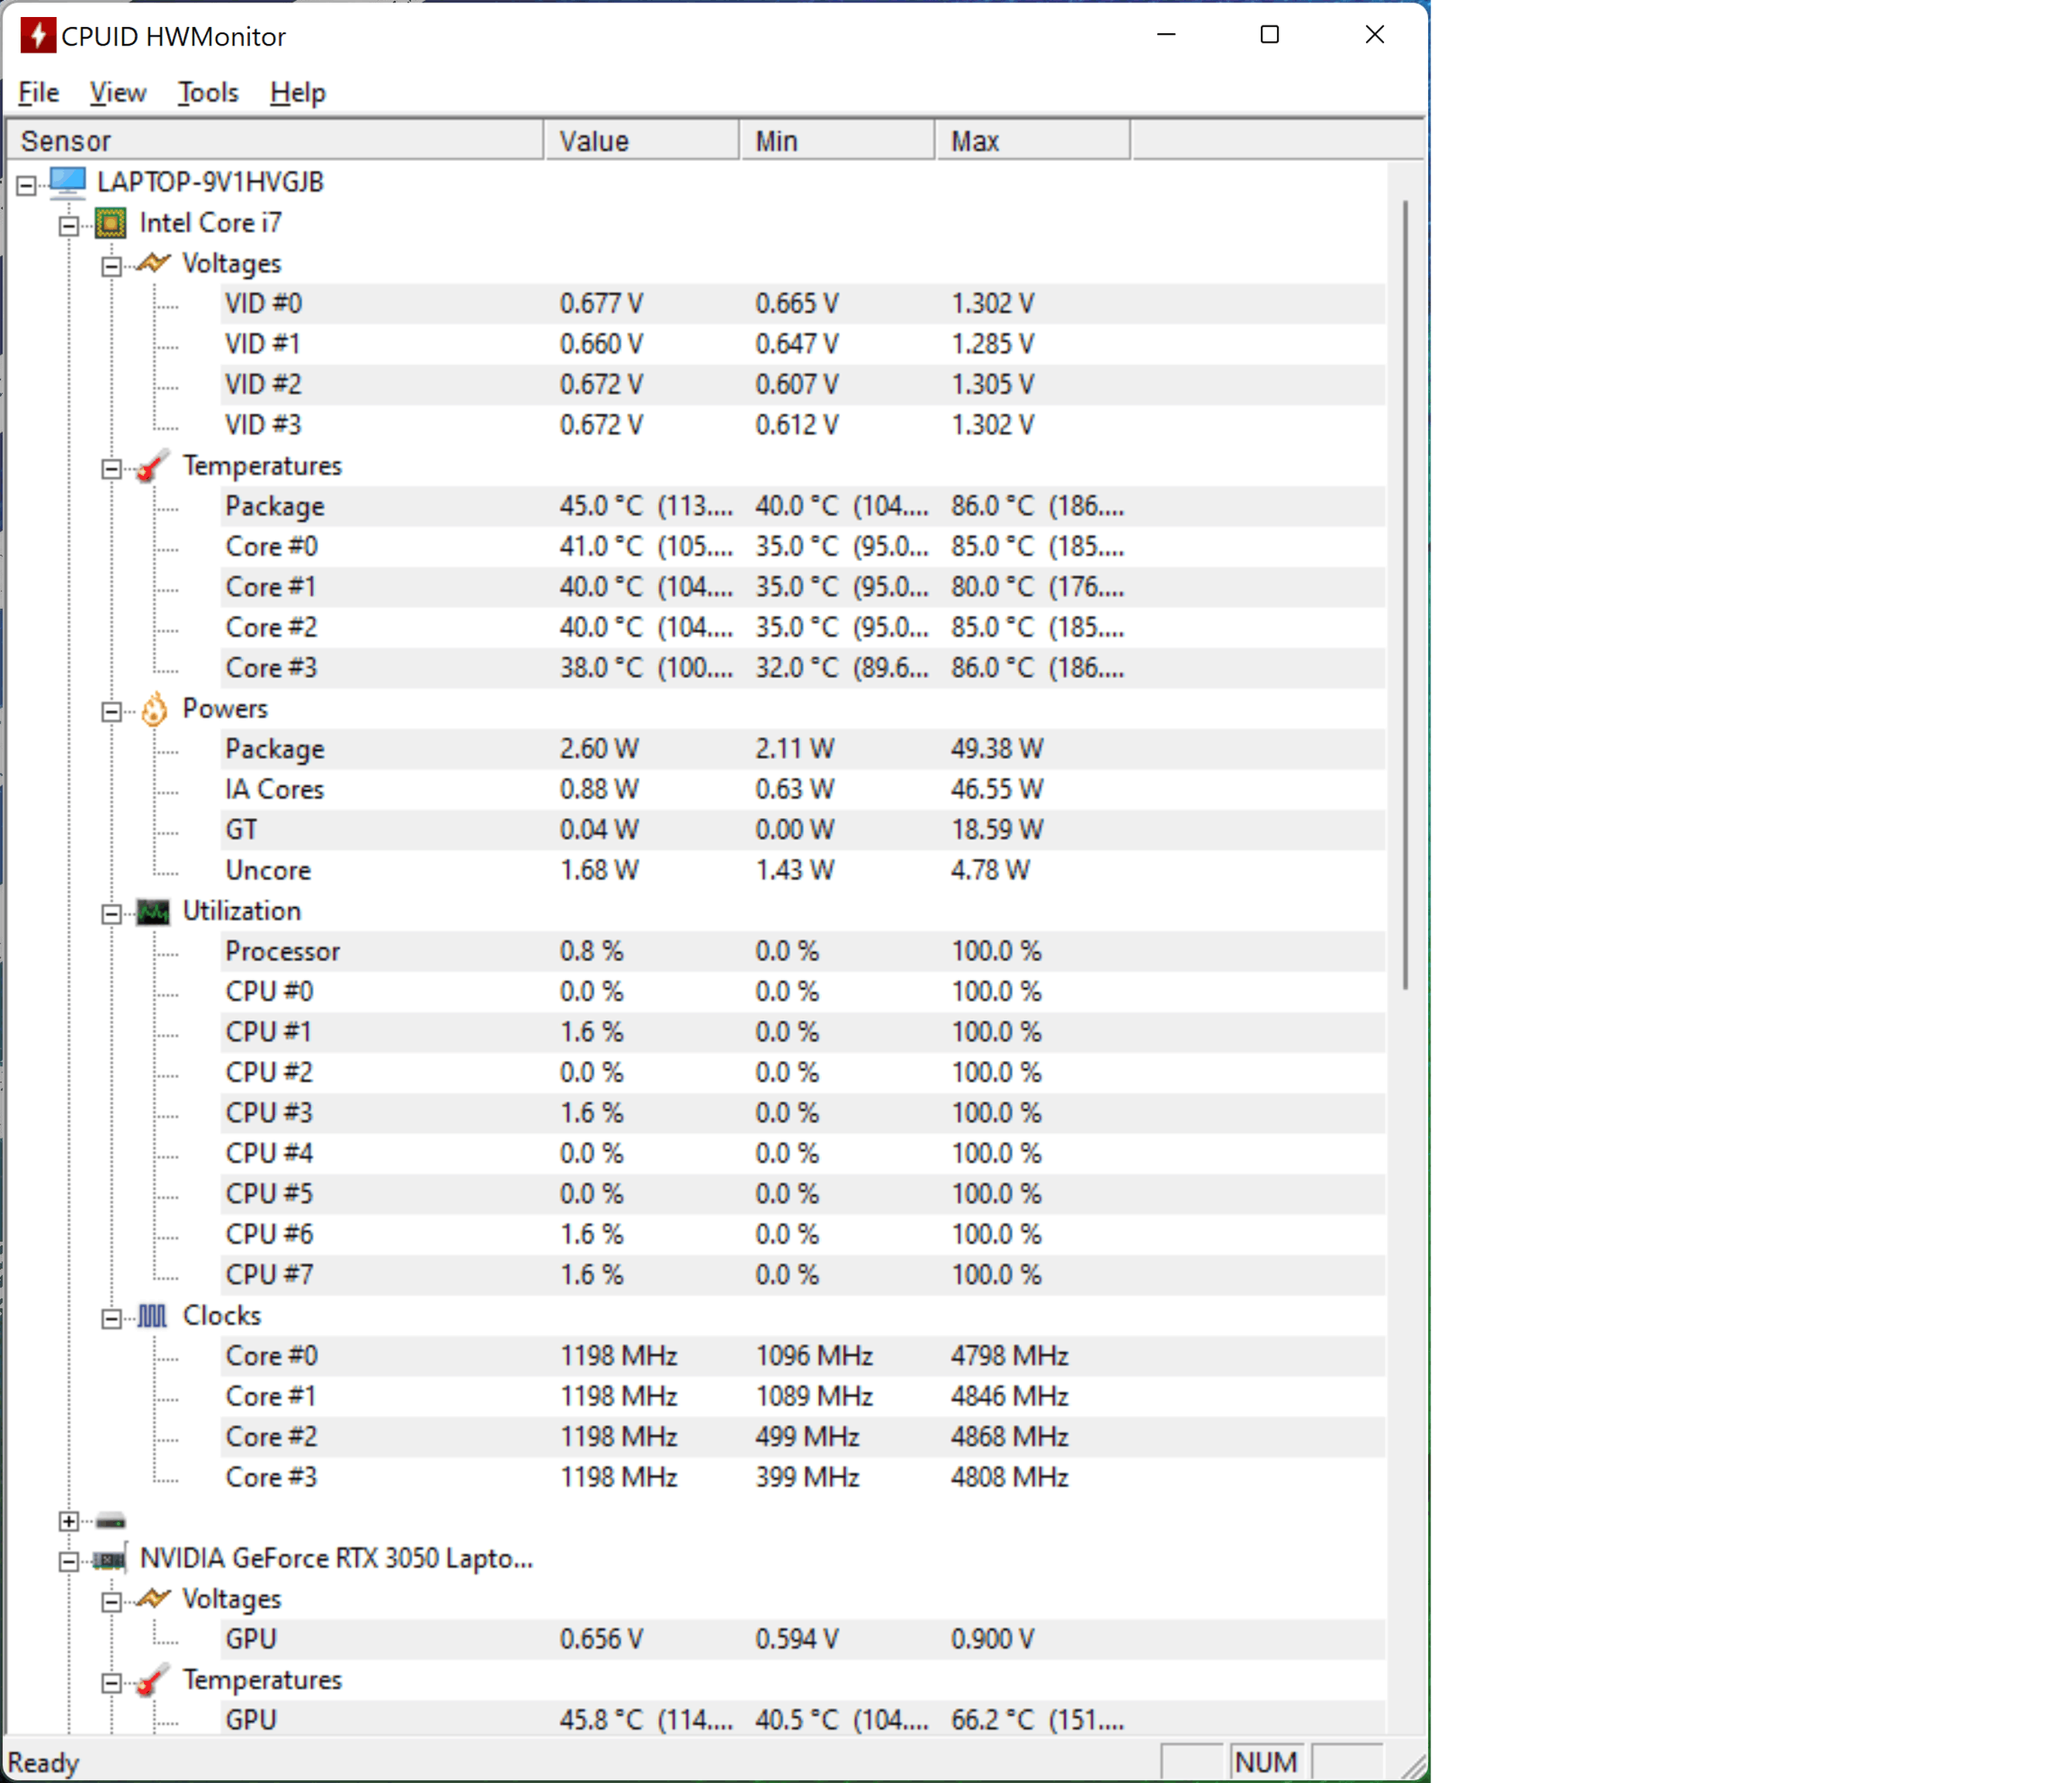The height and width of the screenshot is (1783, 2072).
Task: Click the Ready status bar text
Action: pyautogui.click(x=43, y=1763)
